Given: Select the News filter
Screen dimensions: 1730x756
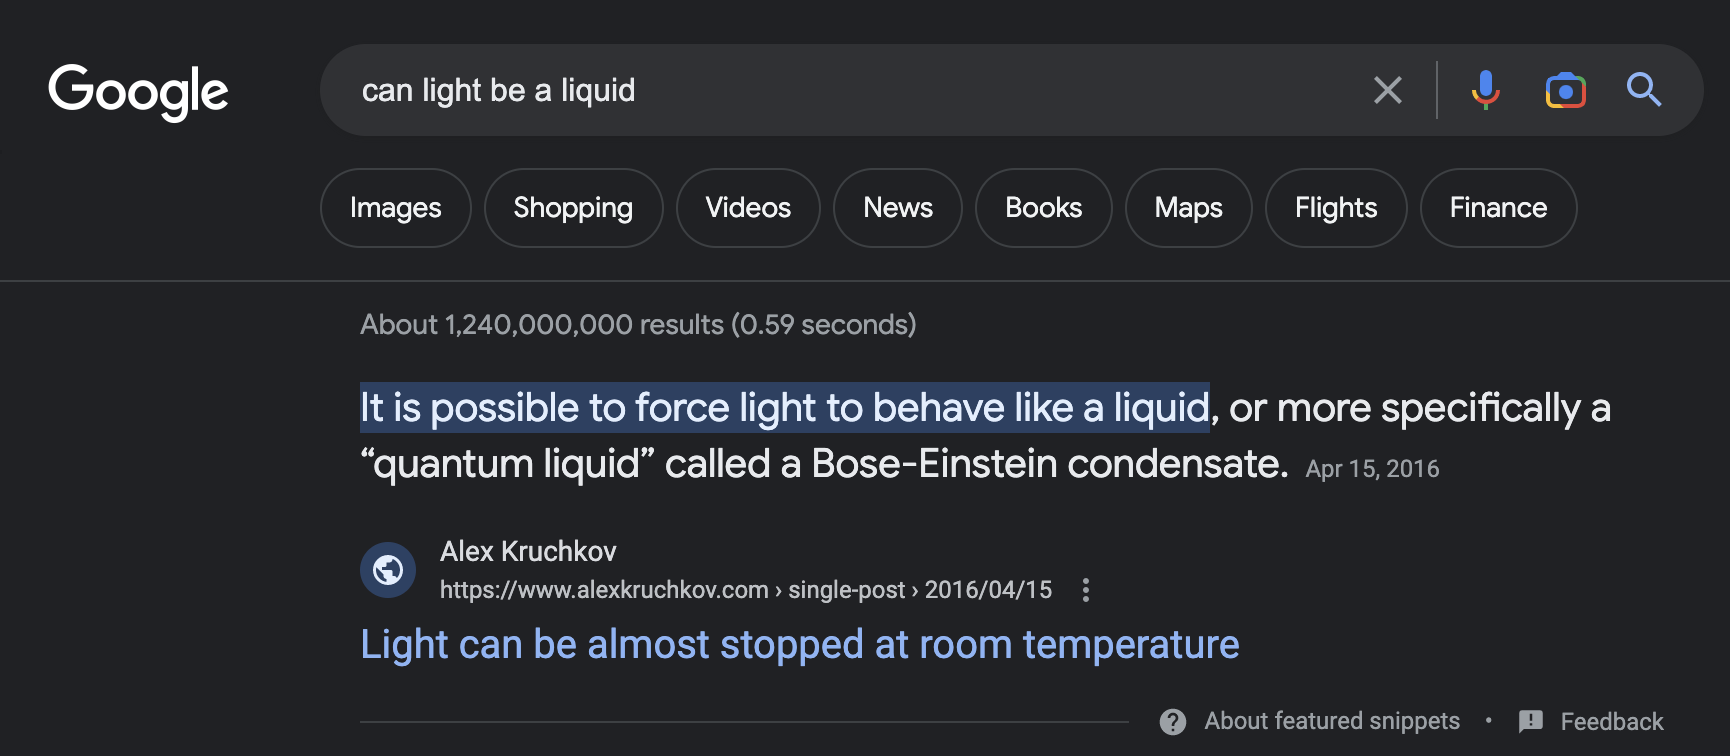Looking at the screenshot, I should (x=898, y=208).
